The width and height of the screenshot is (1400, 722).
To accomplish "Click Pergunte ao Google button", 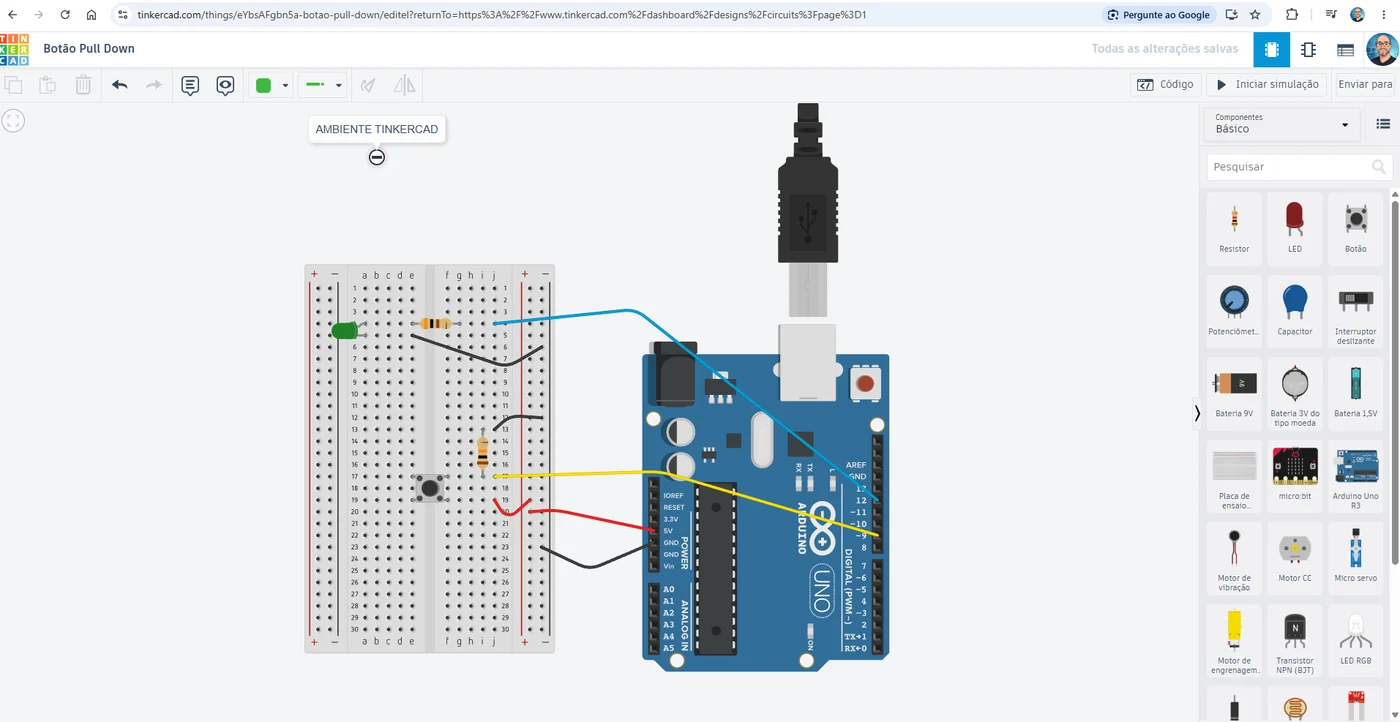I will coord(1159,15).
